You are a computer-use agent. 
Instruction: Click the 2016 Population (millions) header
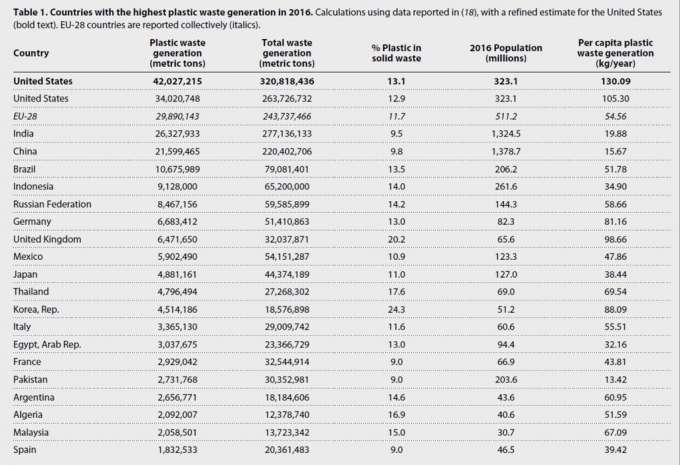[x=506, y=53]
